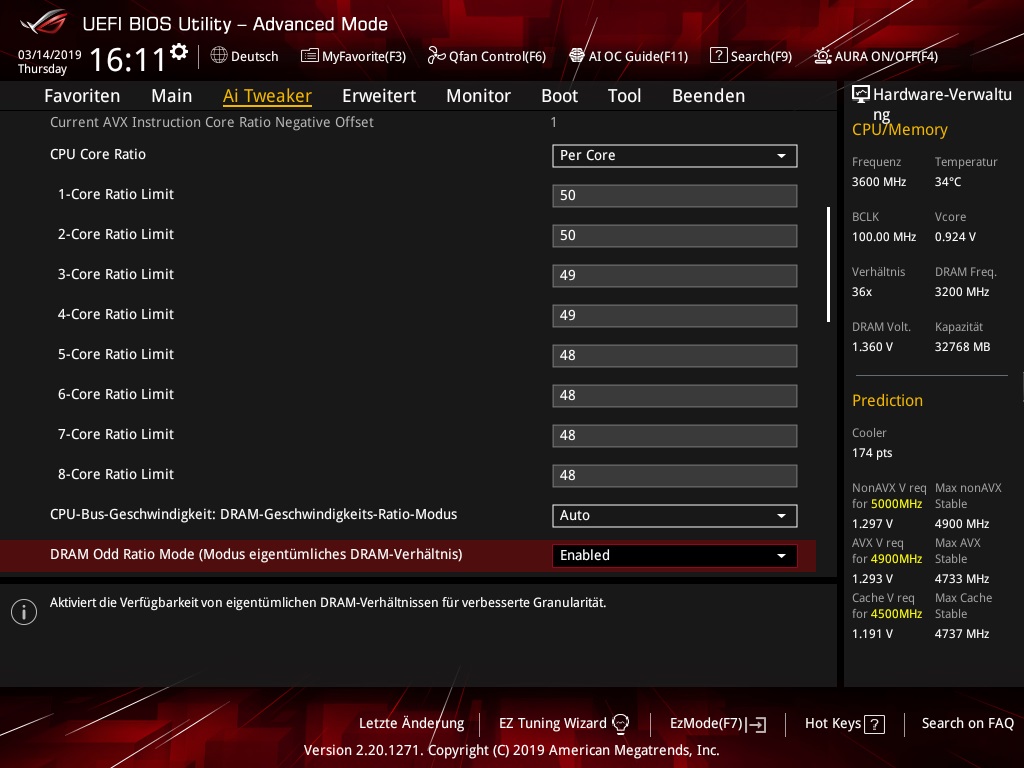The width and height of the screenshot is (1024, 768).
Task: Click the CPU/Memory heading
Action: point(899,130)
